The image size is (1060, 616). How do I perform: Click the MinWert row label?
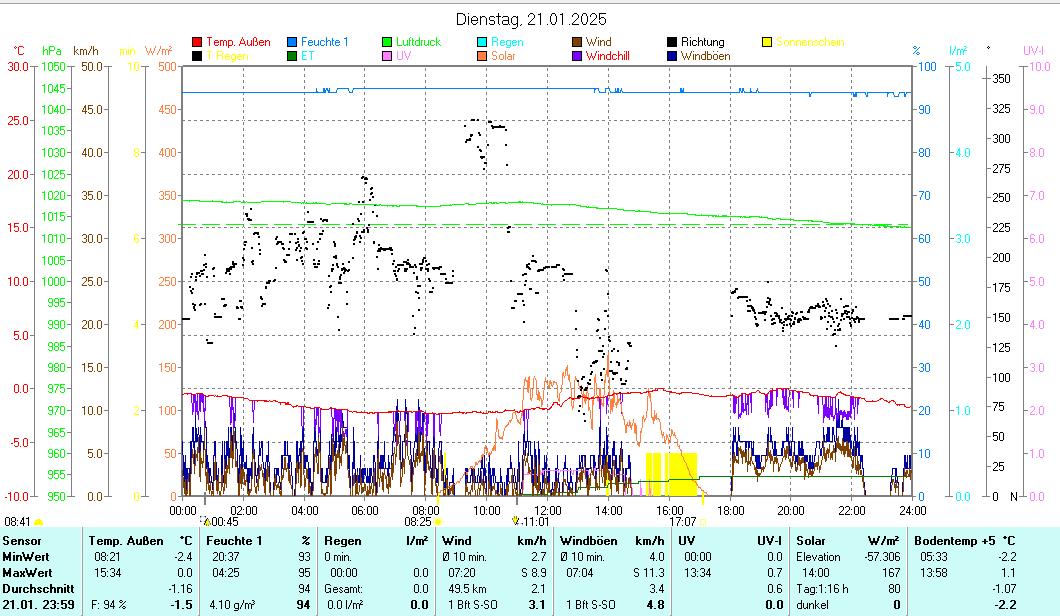coord(24,557)
